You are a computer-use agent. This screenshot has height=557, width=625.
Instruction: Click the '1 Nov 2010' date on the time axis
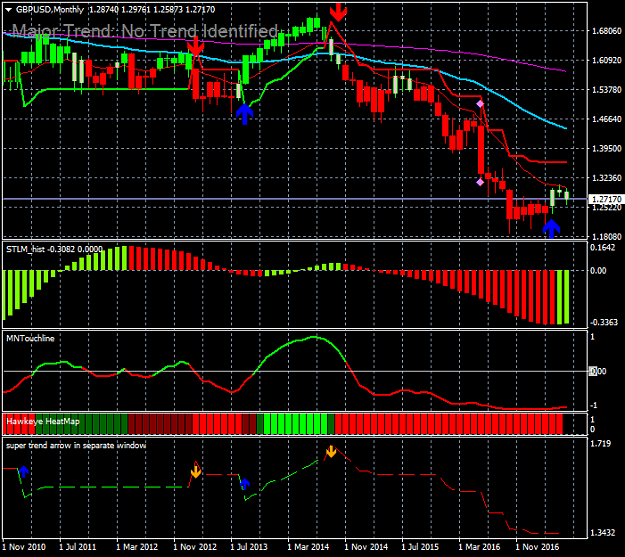24,547
